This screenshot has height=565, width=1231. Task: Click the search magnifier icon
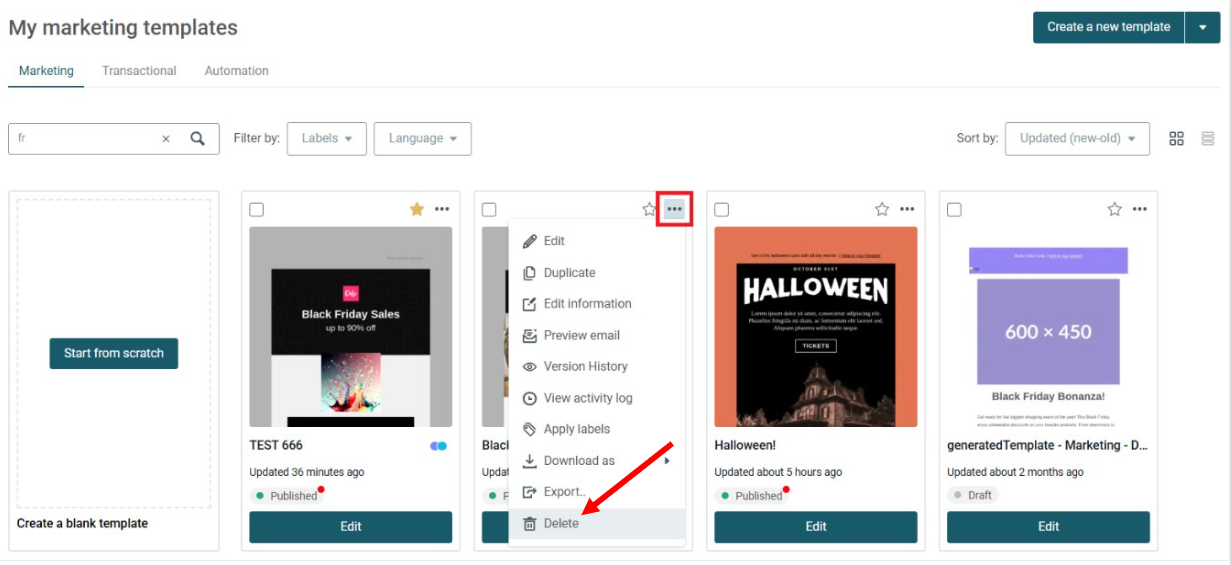click(198, 139)
